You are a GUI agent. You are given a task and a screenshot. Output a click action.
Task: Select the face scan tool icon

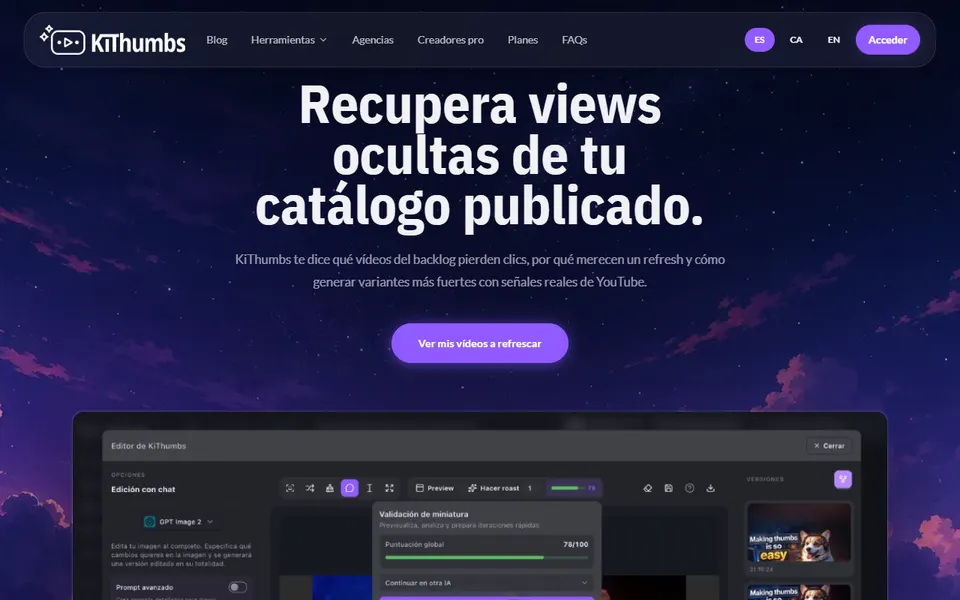click(290, 488)
